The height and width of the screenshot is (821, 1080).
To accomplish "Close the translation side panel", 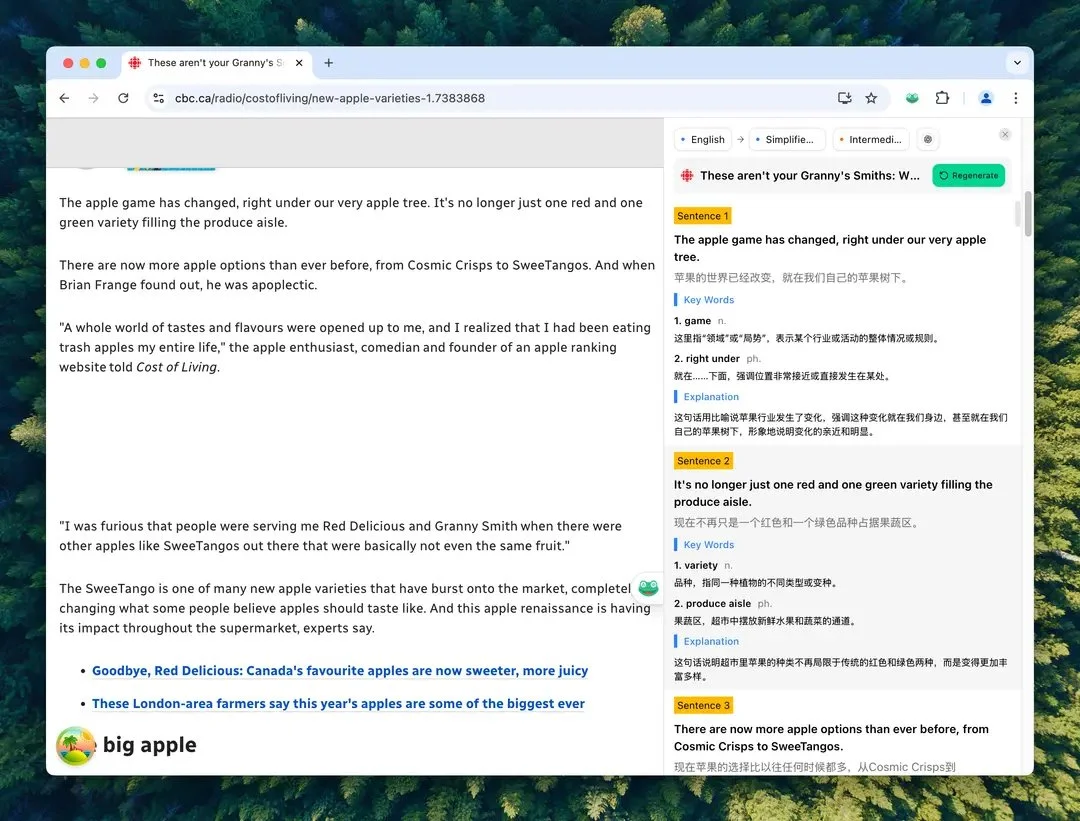I will (1005, 134).
